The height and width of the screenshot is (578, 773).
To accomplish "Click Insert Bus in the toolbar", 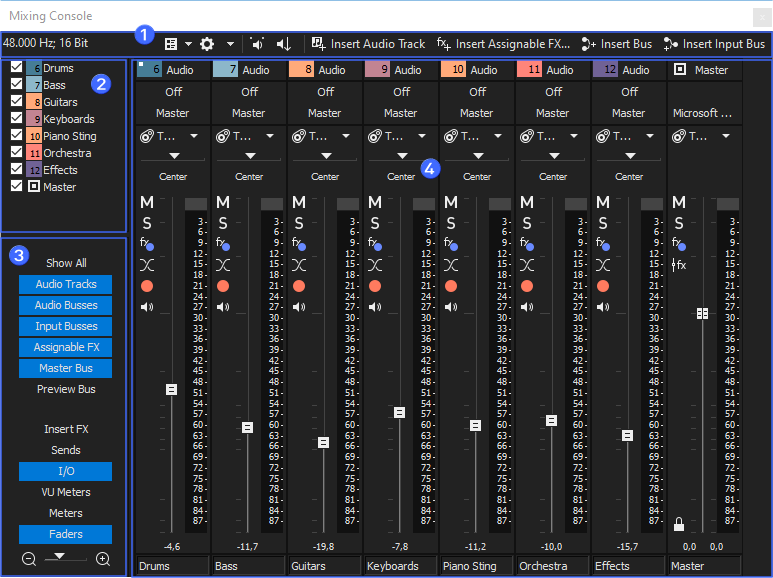I will (617, 44).
